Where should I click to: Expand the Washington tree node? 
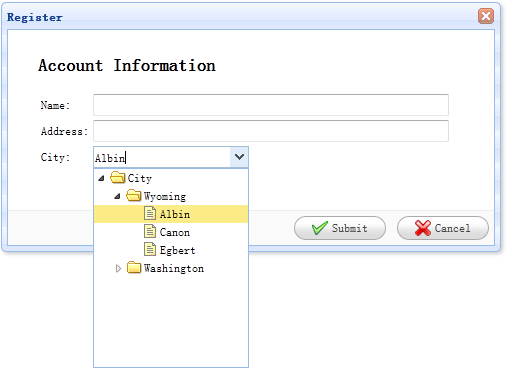(118, 268)
